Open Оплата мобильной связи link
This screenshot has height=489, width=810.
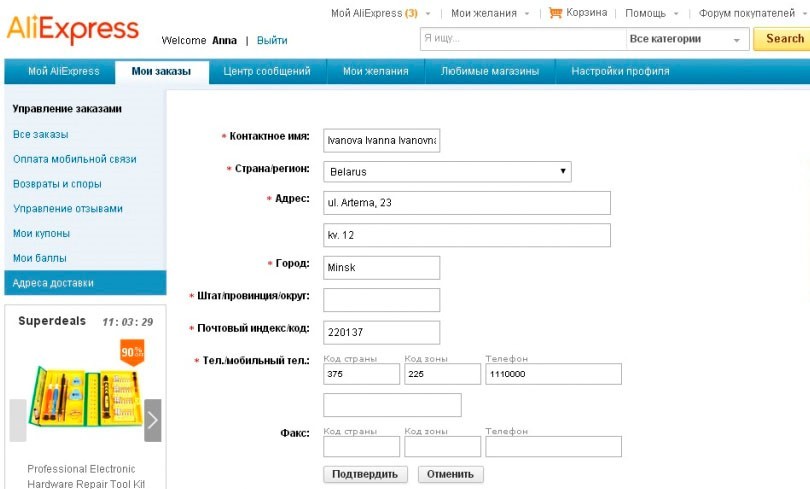(75, 159)
